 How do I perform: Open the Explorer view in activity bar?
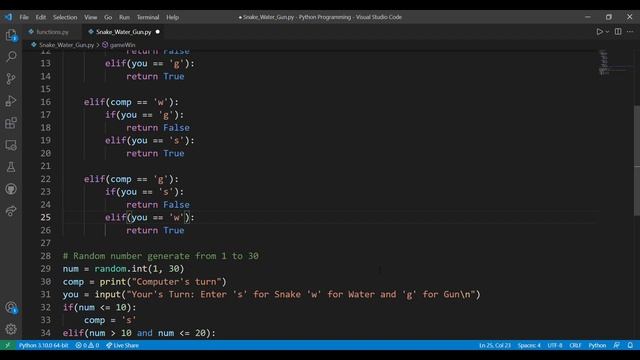[x=11, y=35]
